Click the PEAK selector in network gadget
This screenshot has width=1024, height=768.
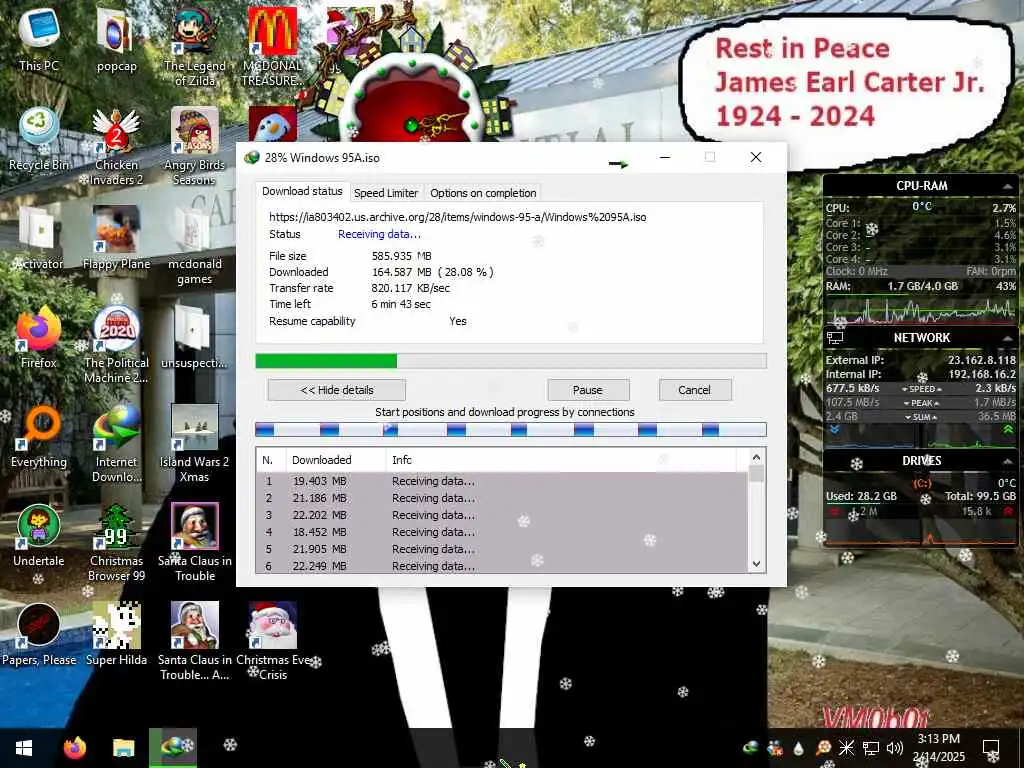pyautogui.click(x=921, y=403)
